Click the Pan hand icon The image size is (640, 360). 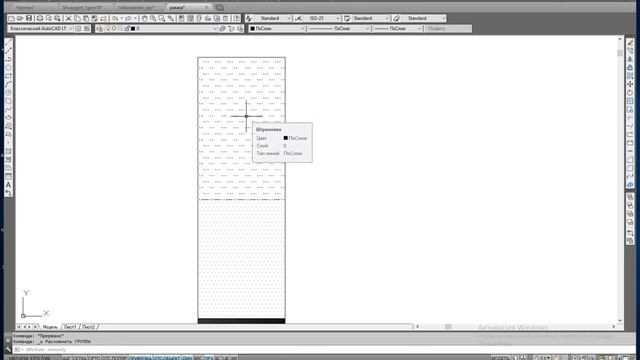coord(144,18)
